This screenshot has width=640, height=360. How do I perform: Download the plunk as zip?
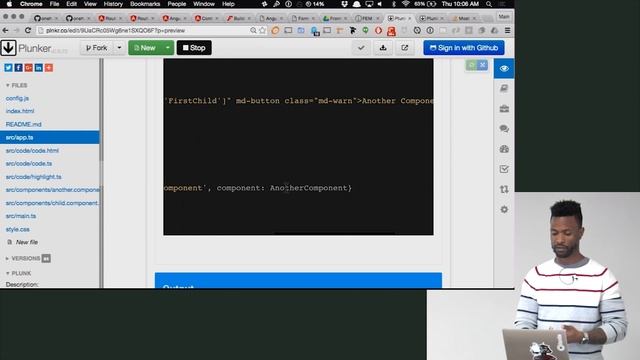click(x=383, y=48)
